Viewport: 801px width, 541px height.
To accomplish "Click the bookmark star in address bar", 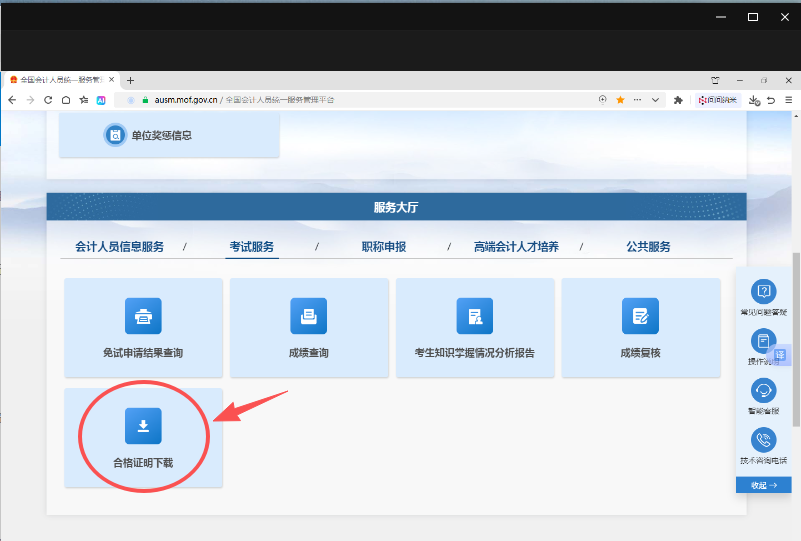I will 620,100.
